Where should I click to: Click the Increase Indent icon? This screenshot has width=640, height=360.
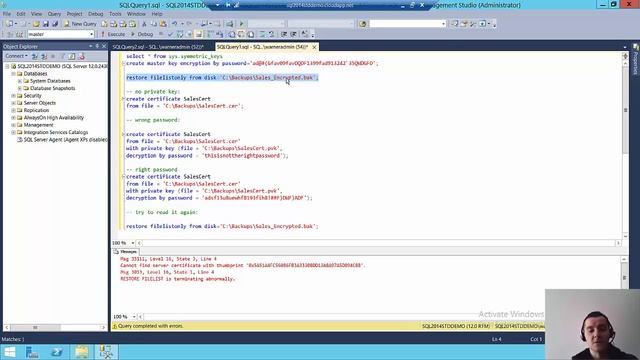tap(293, 34)
